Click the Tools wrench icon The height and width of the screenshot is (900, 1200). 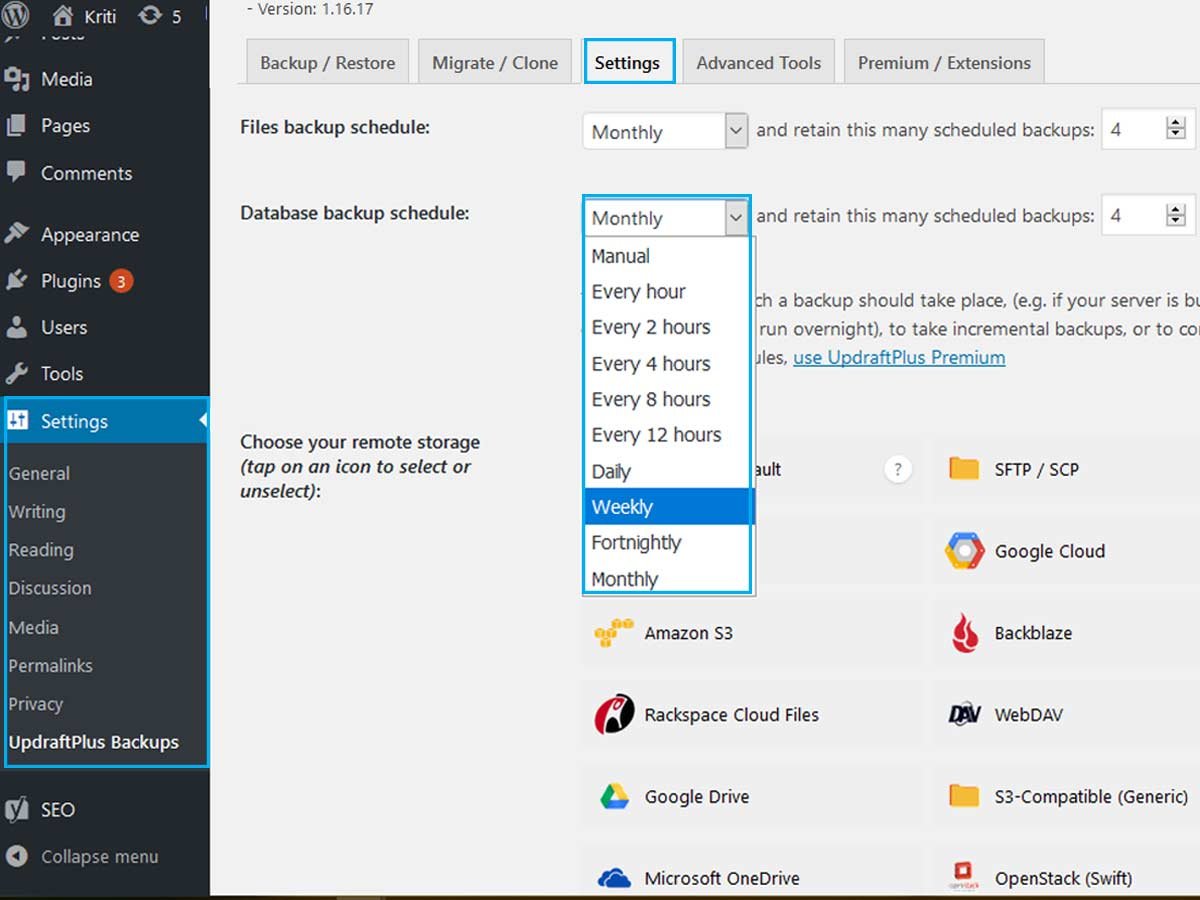click(x=16, y=373)
